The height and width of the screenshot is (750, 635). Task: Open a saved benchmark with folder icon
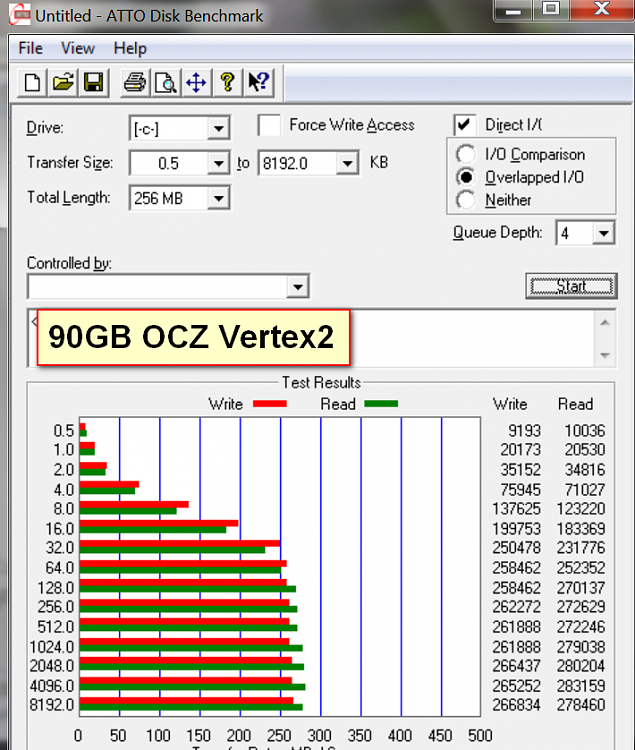(63, 83)
